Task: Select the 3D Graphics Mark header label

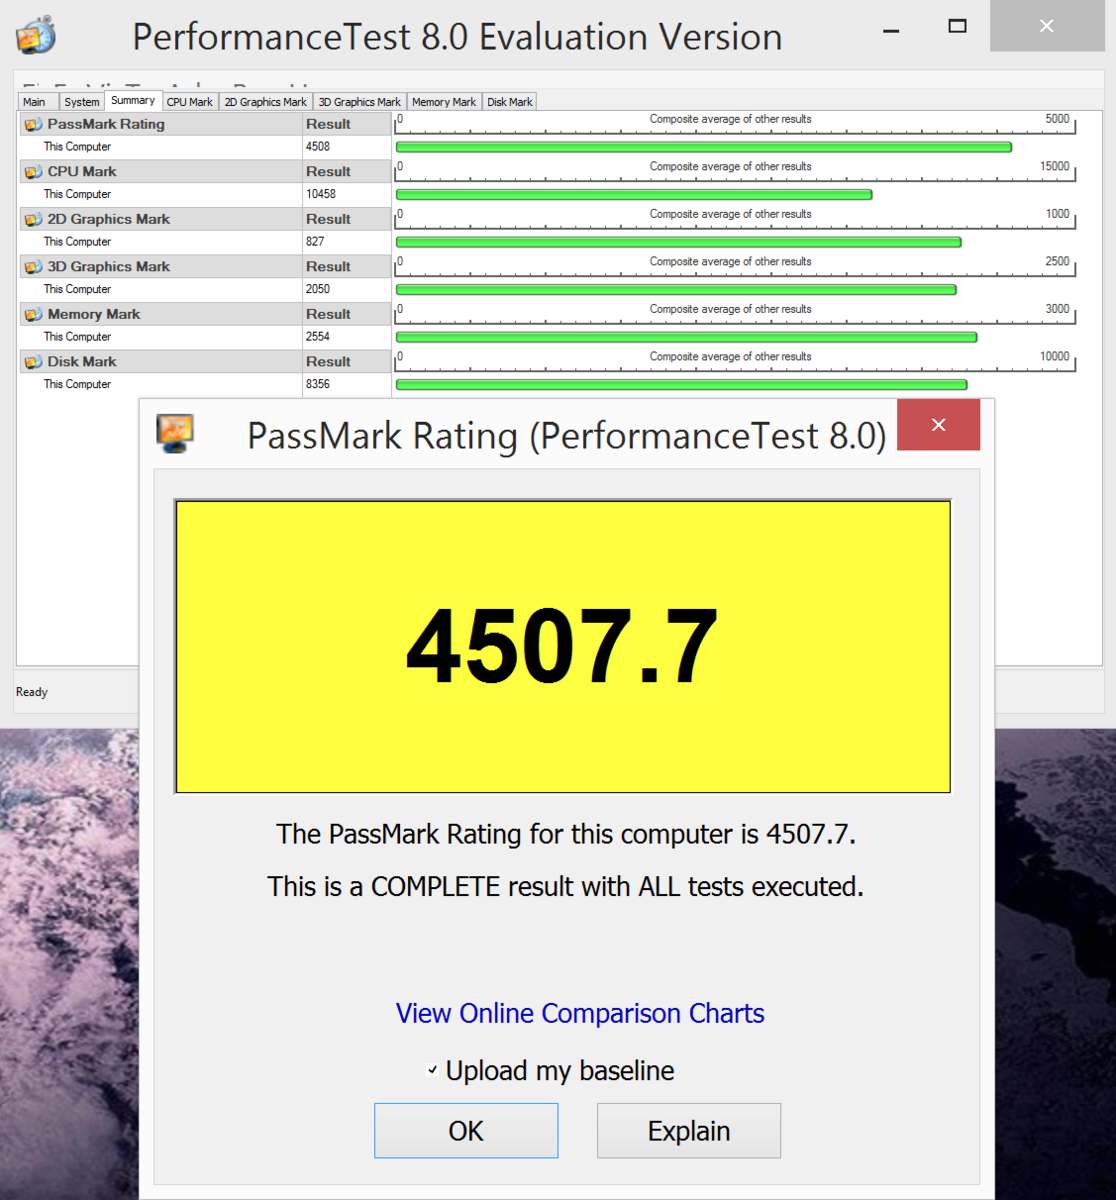Action: coord(109,267)
